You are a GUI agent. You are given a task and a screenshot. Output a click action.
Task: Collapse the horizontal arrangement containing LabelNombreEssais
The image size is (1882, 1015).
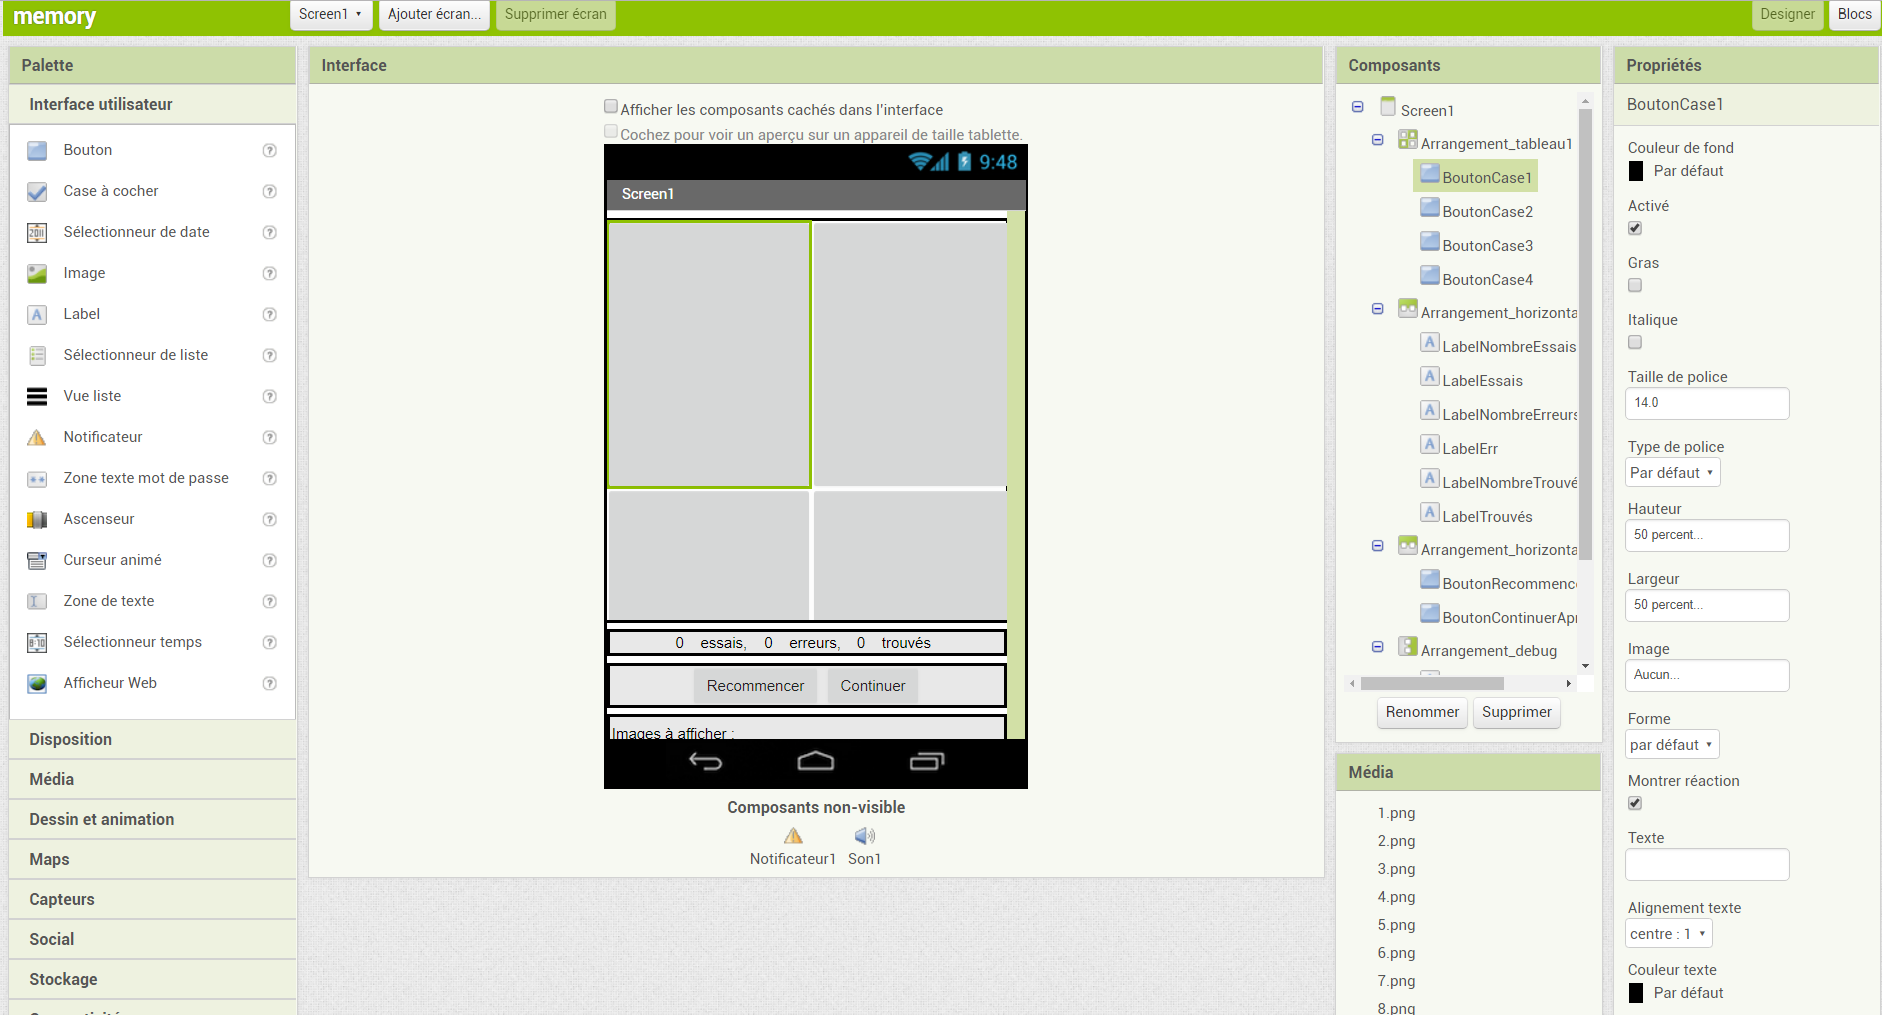pyautogui.click(x=1377, y=309)
